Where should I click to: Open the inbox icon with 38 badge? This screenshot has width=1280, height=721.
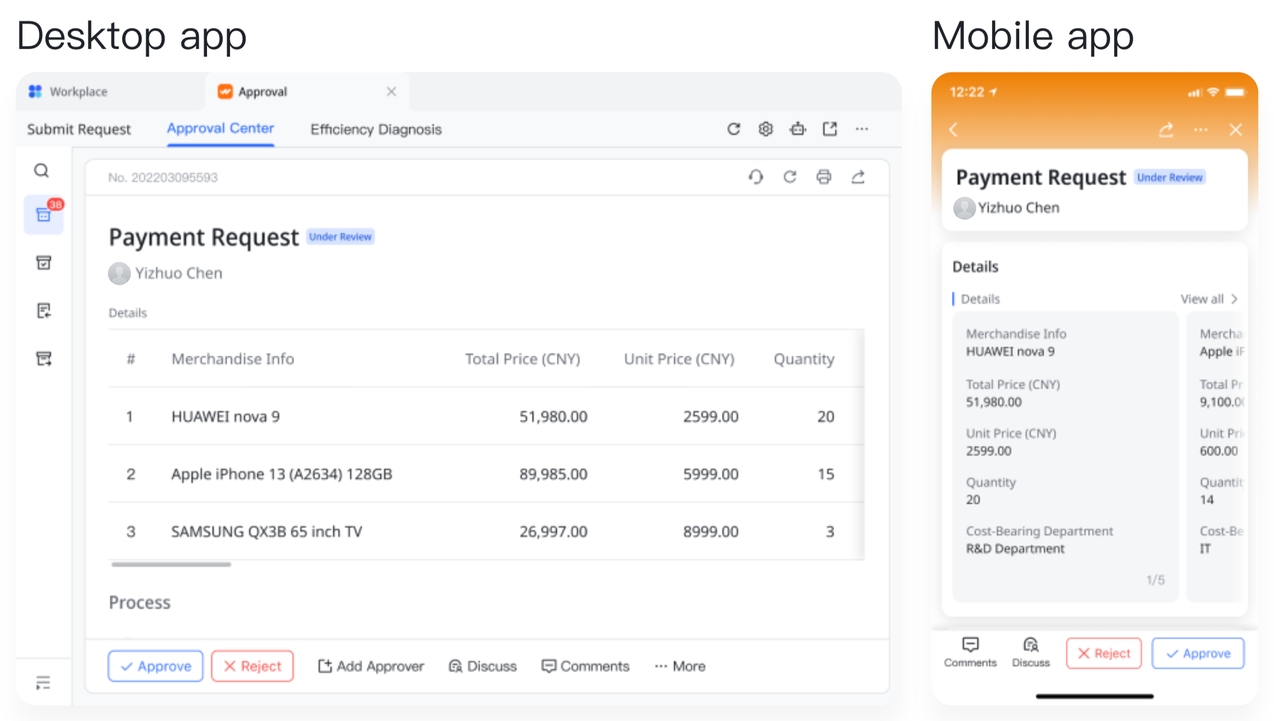pos(44,215)
